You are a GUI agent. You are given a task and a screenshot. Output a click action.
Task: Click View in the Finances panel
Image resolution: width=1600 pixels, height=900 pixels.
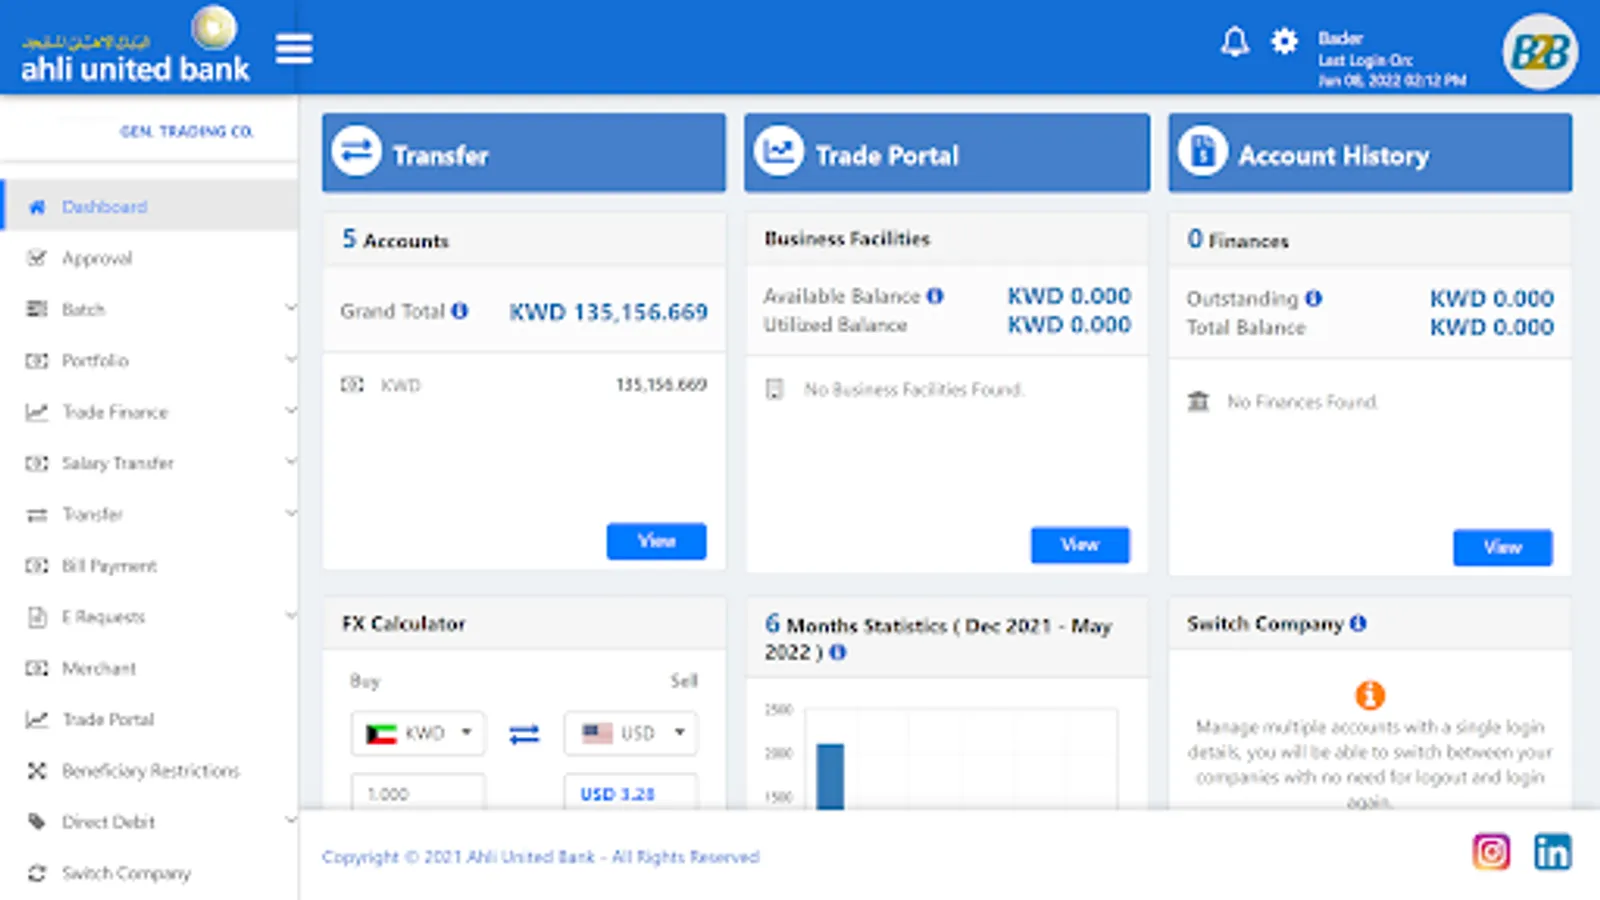(x=1503, y=547)
